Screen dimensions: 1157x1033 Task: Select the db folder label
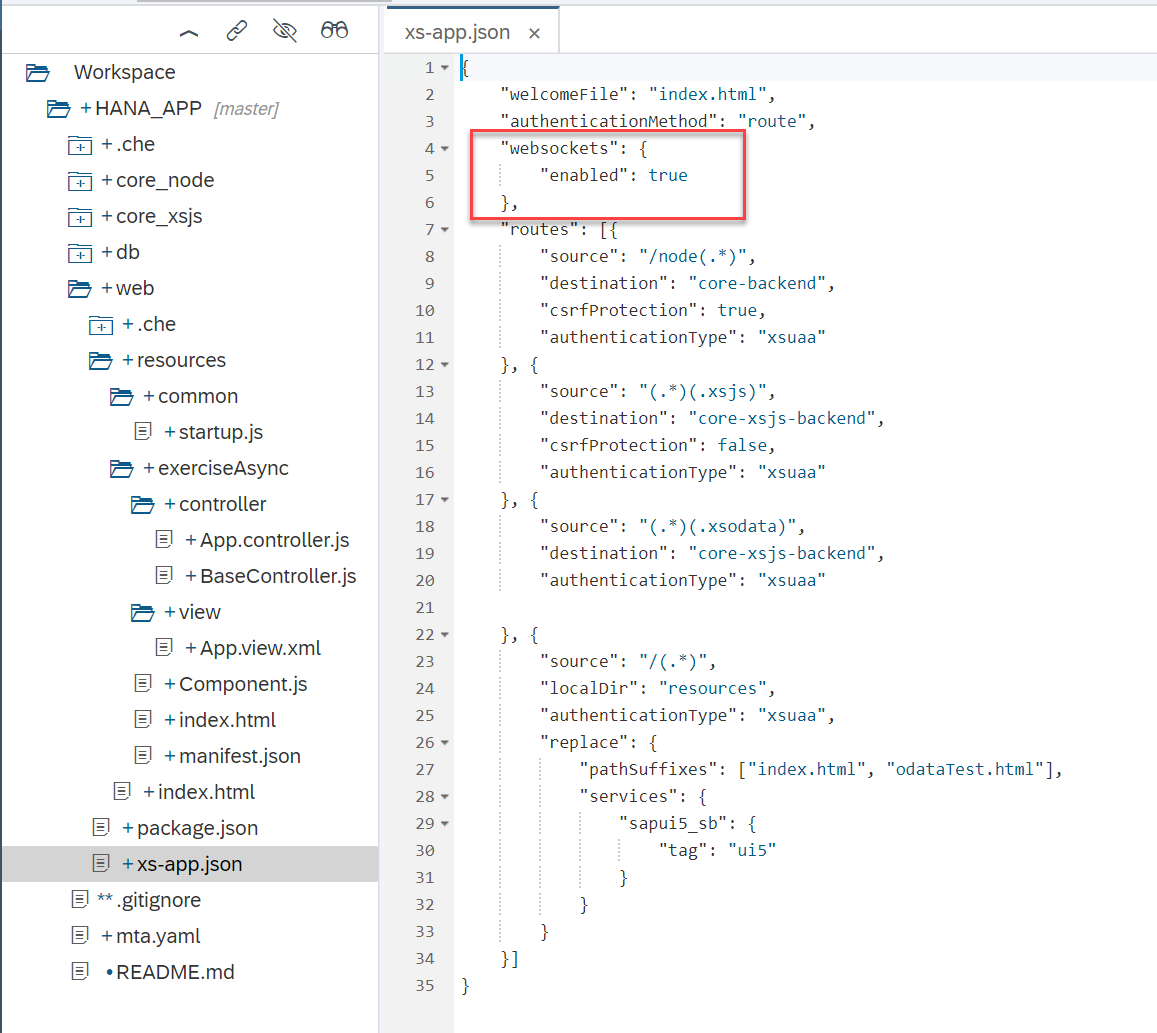[128, 252]
